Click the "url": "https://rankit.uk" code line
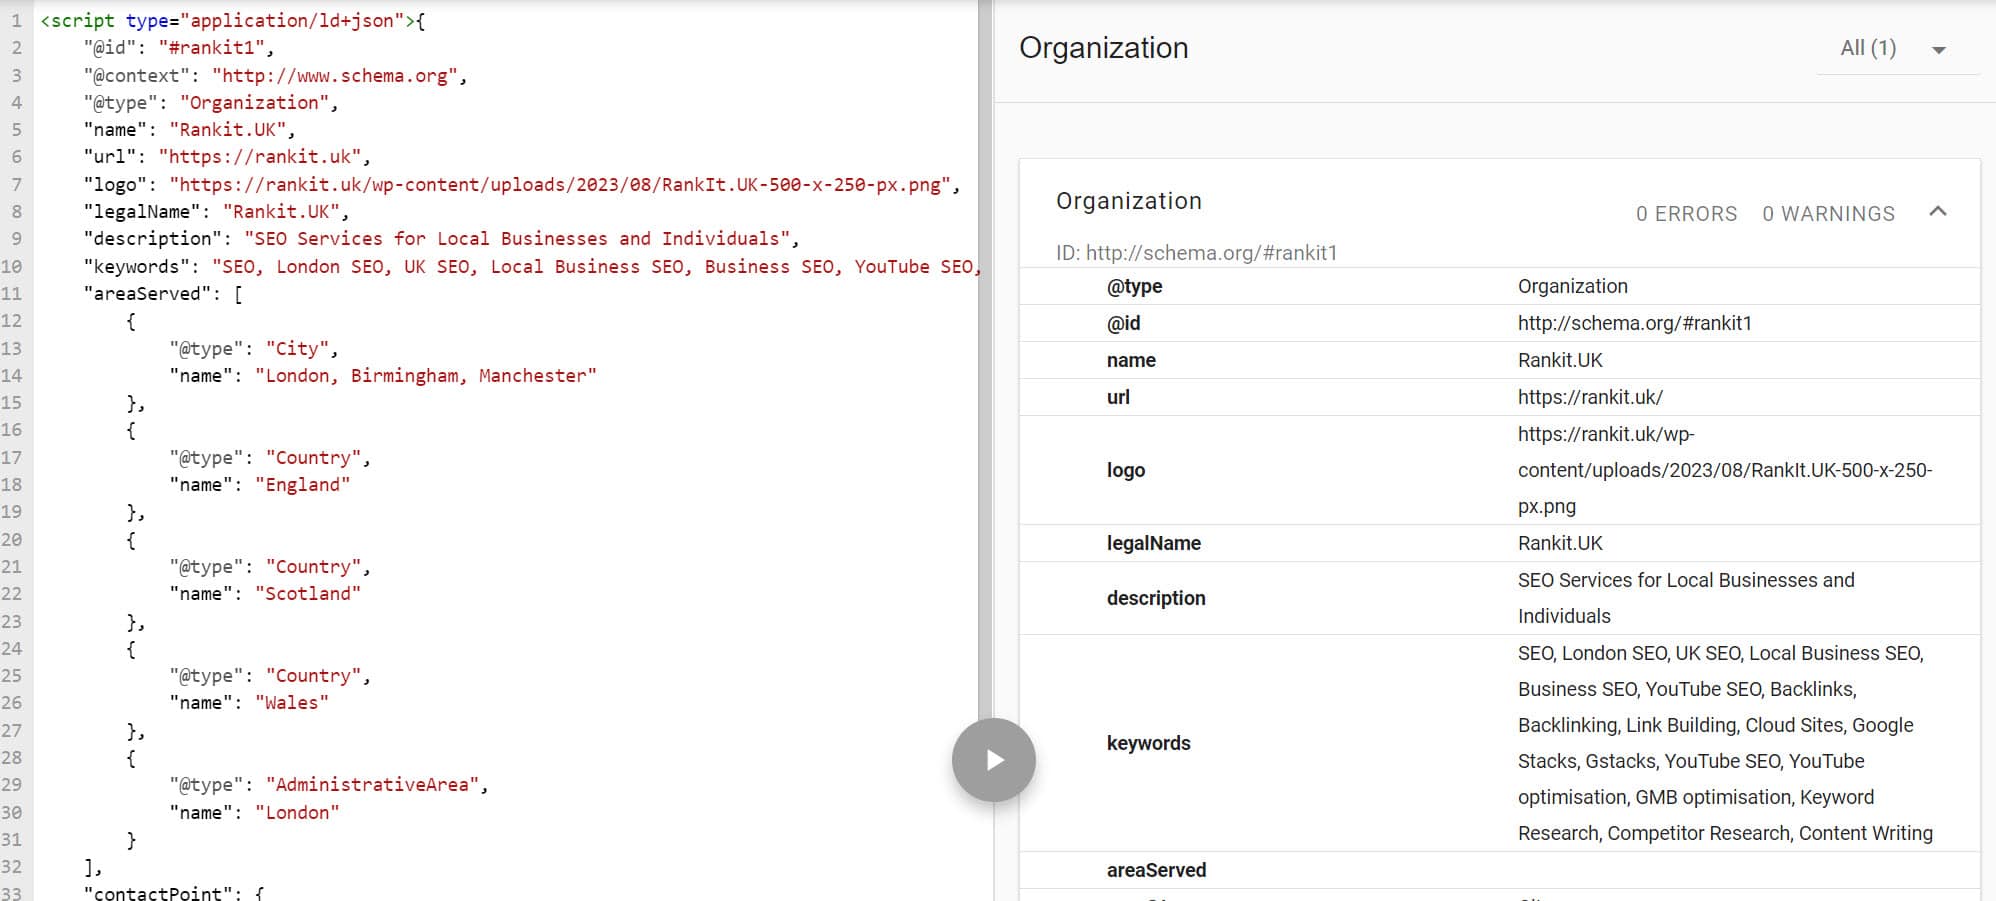The height and width of the screenshot is (901, 1996). (227, 157)
